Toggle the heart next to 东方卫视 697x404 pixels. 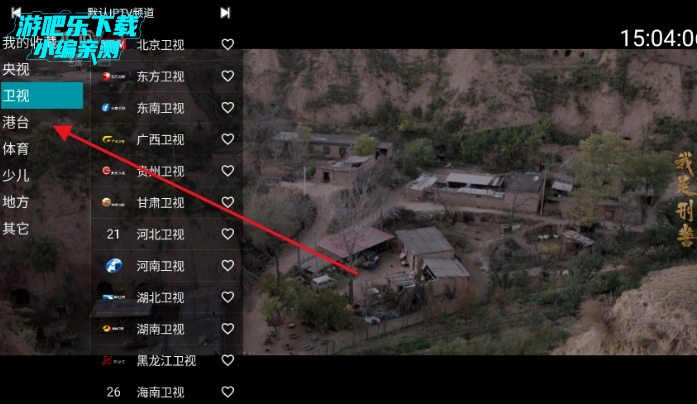tap(228, 76)
